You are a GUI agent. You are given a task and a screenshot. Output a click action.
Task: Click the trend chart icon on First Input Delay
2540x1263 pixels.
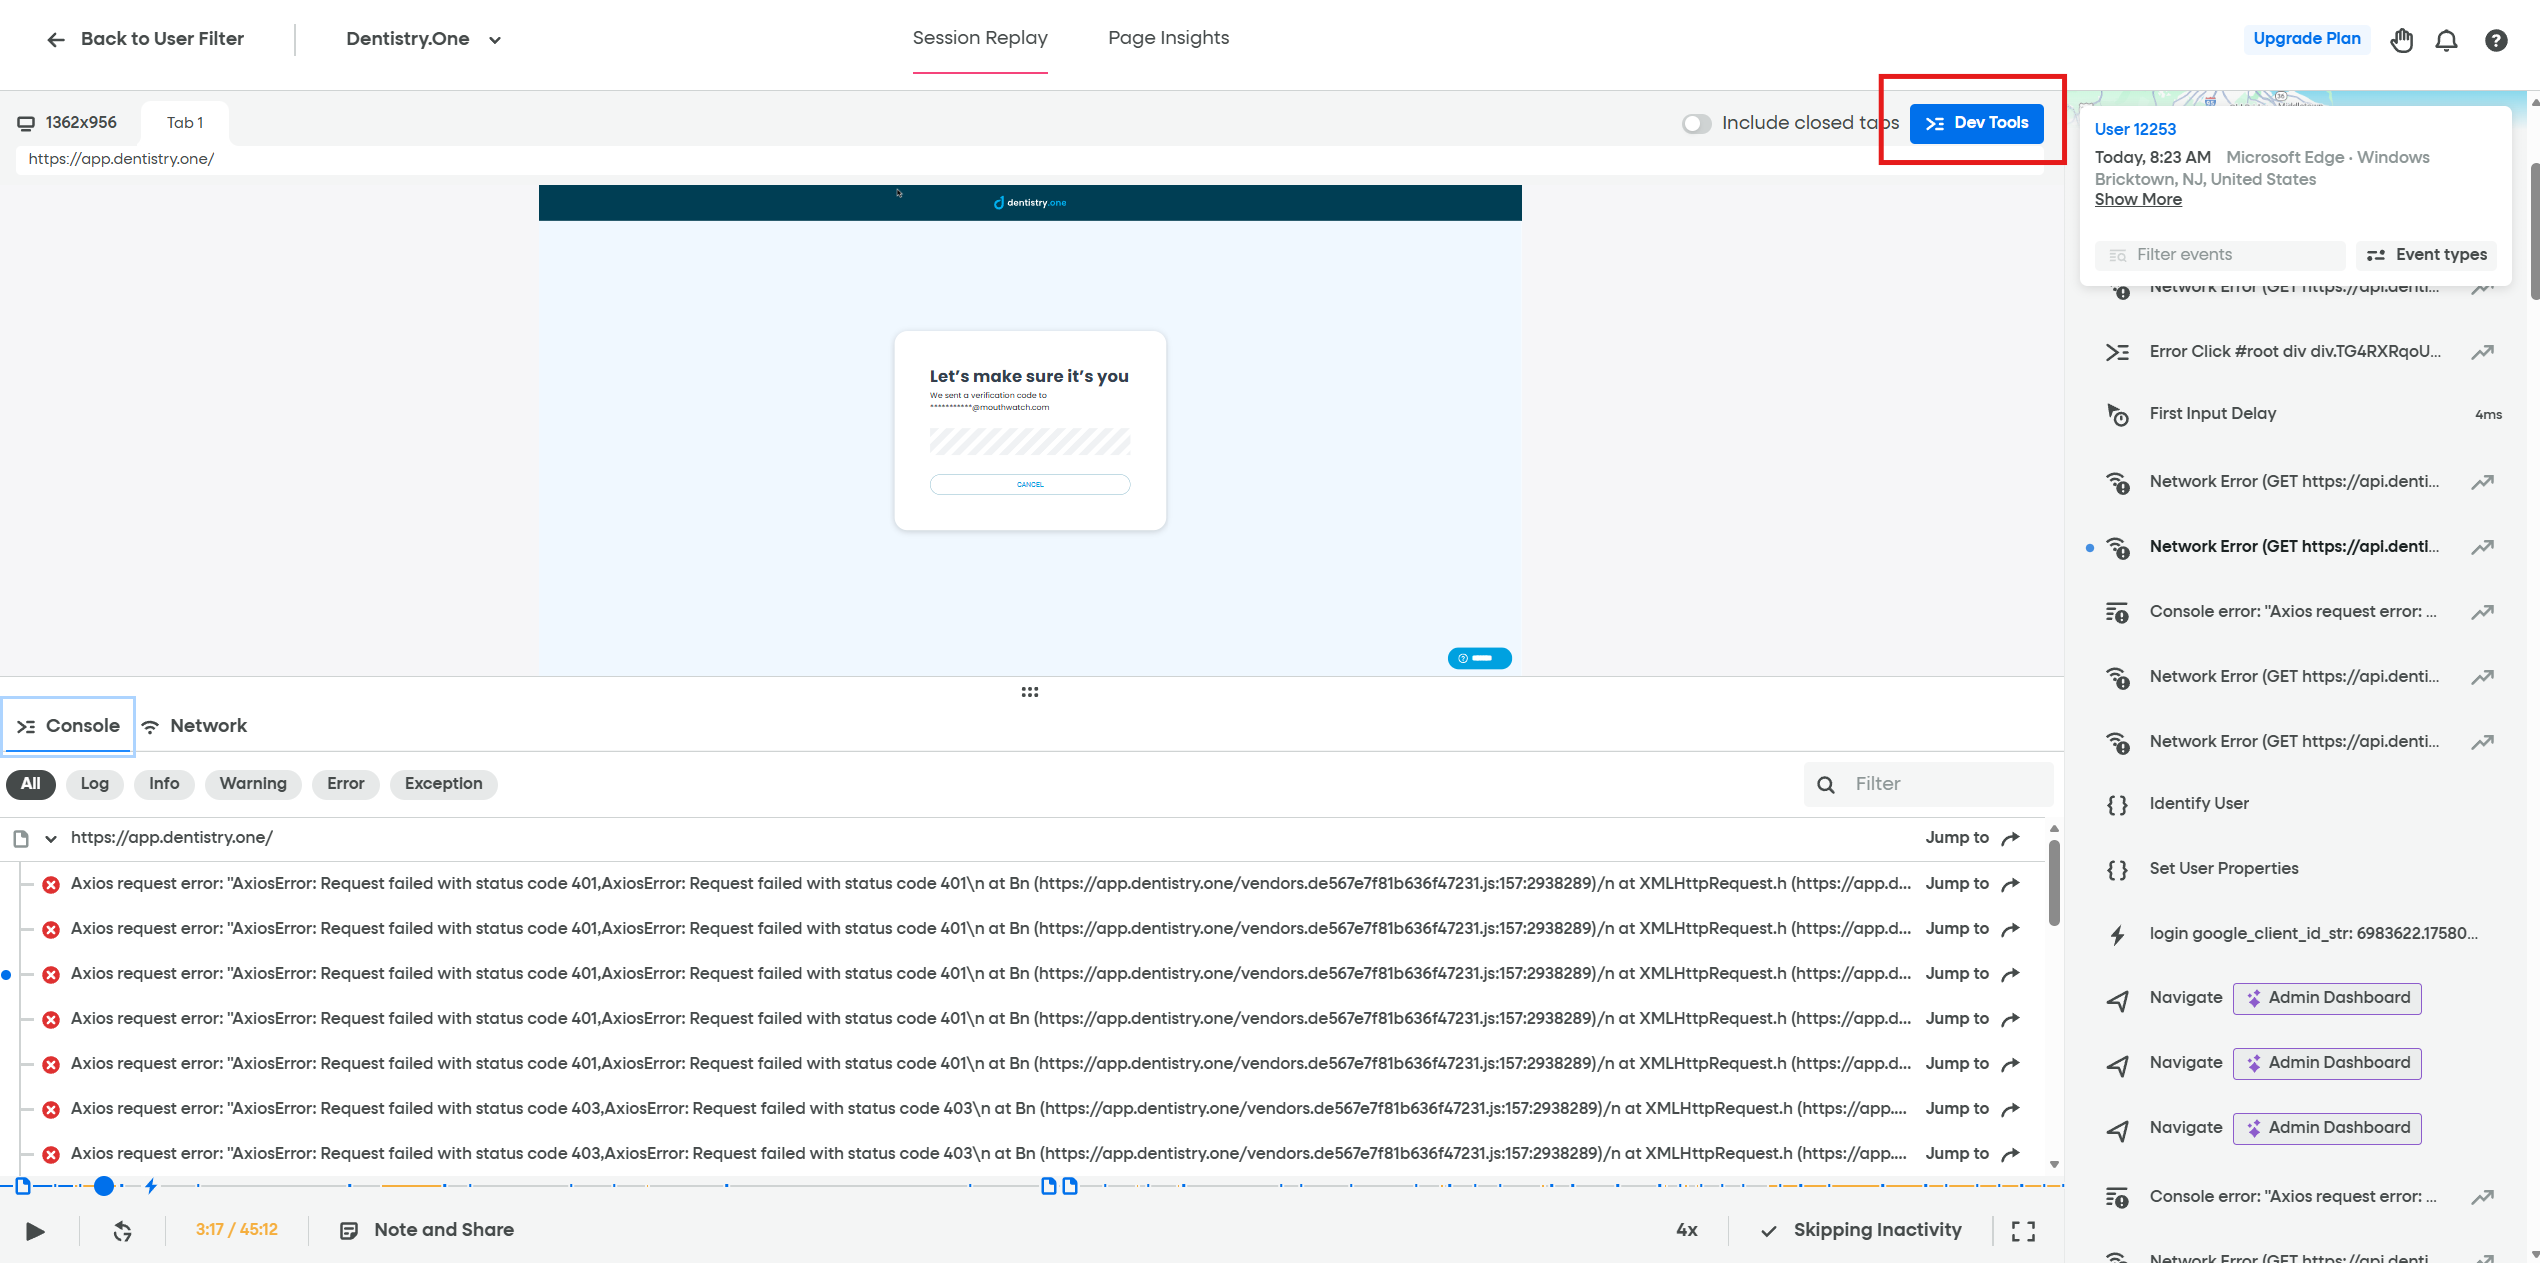pos(2484,414)
